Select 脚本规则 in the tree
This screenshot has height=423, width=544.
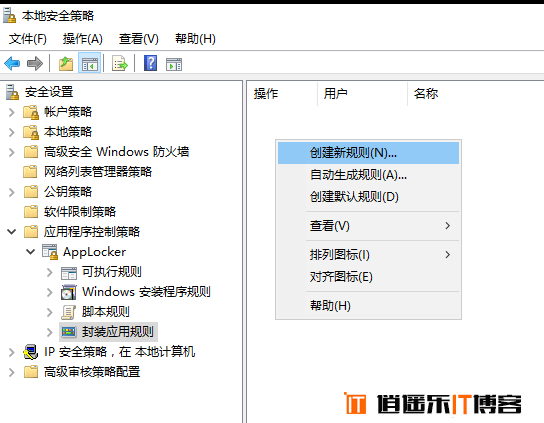coord(105,312)
